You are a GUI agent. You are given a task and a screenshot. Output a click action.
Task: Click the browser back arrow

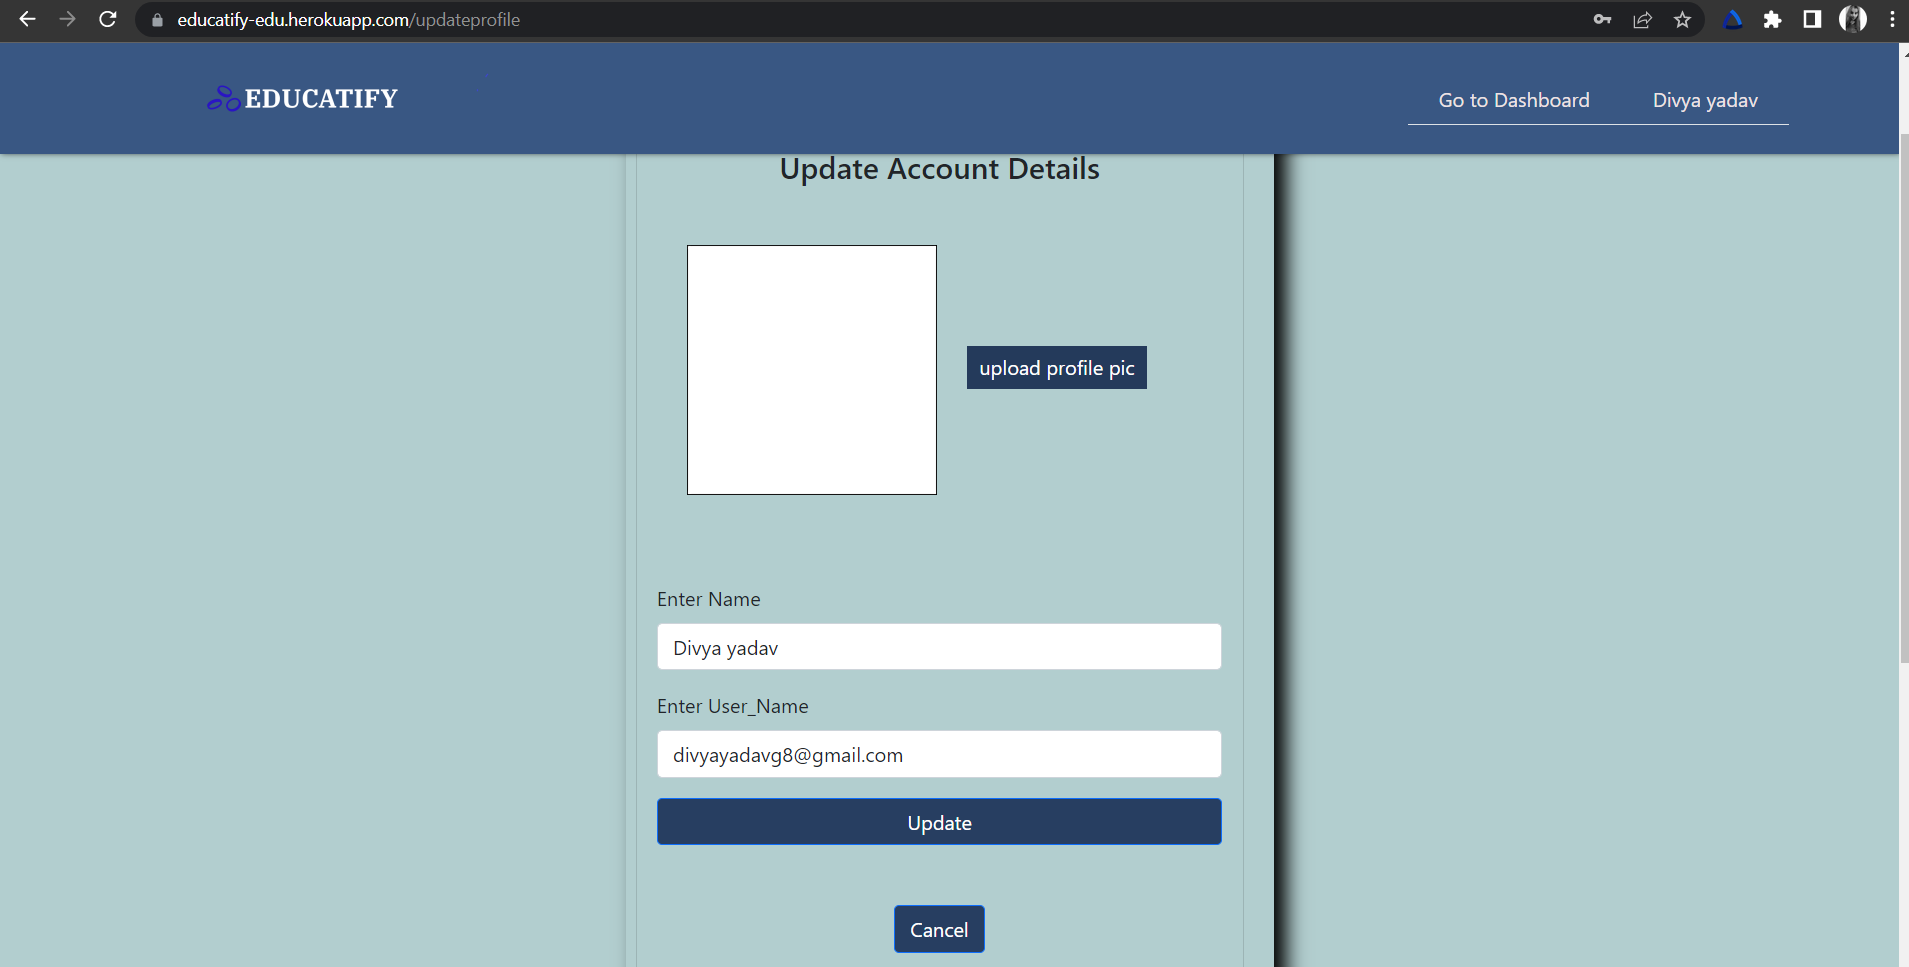27,19
